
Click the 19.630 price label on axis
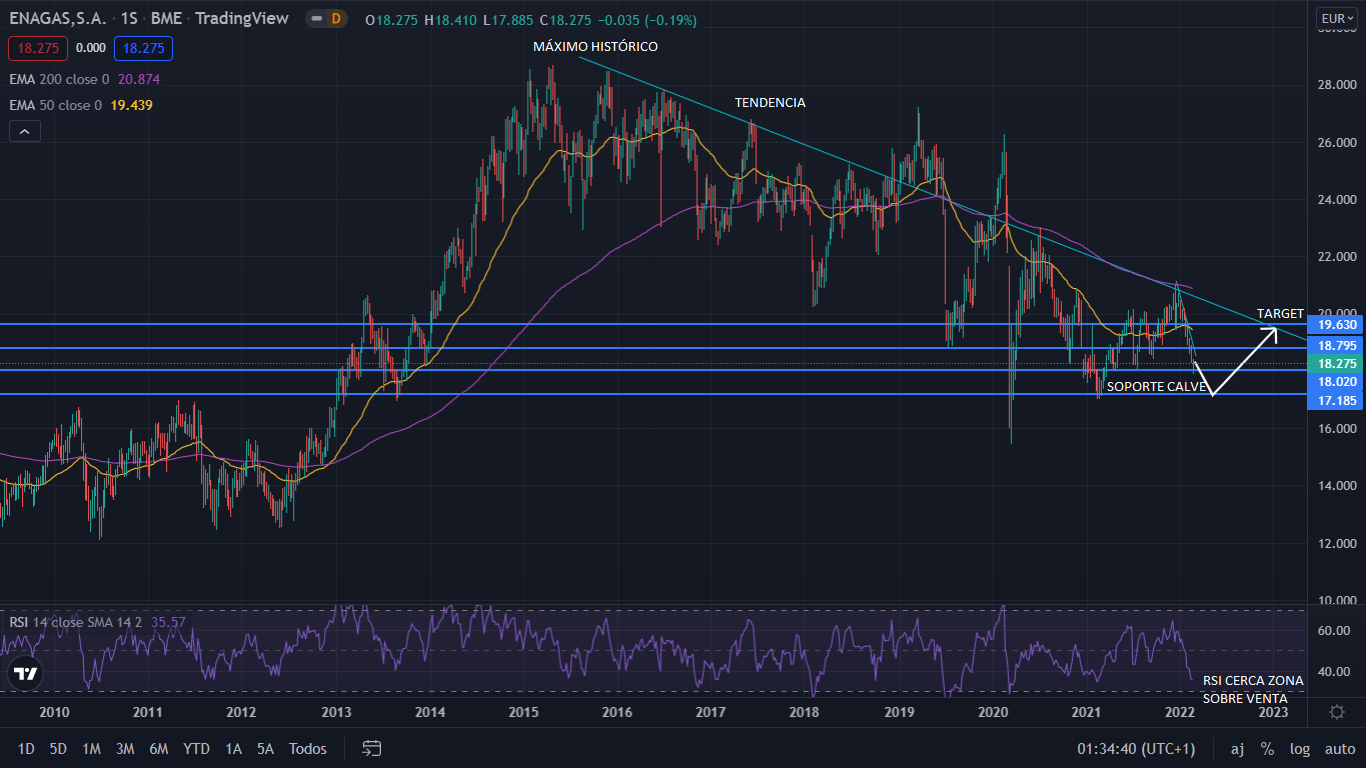[1337, 324]
